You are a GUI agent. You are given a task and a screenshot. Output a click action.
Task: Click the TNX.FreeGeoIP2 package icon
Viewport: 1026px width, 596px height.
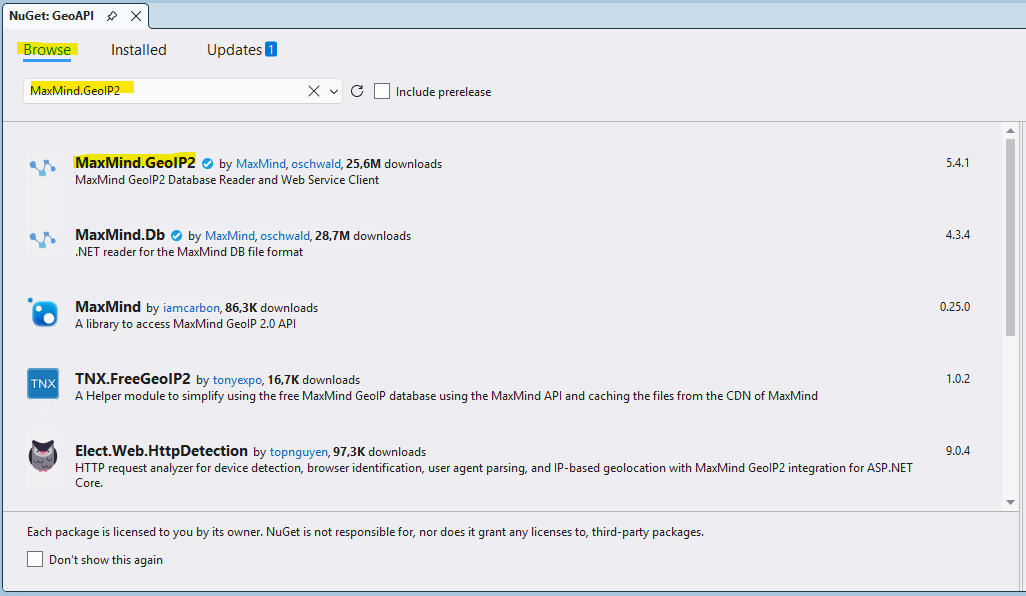click(43, 384)
